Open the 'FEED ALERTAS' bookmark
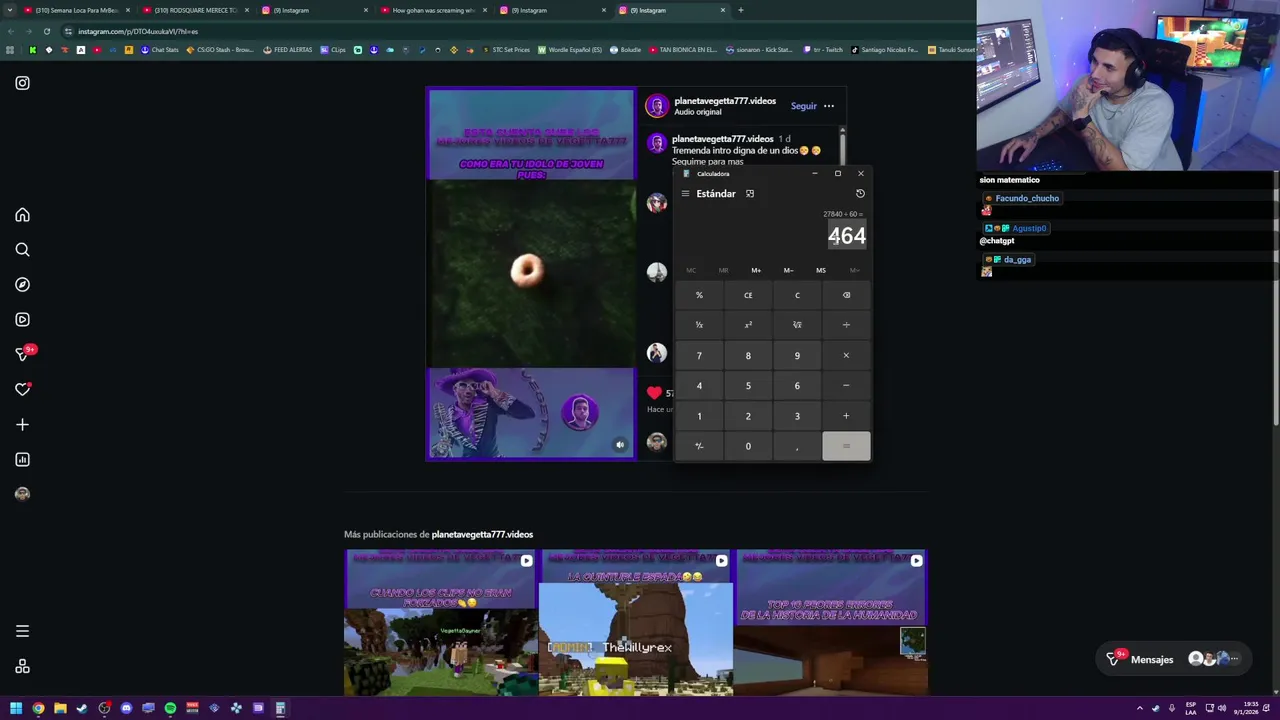 point(287,50)
